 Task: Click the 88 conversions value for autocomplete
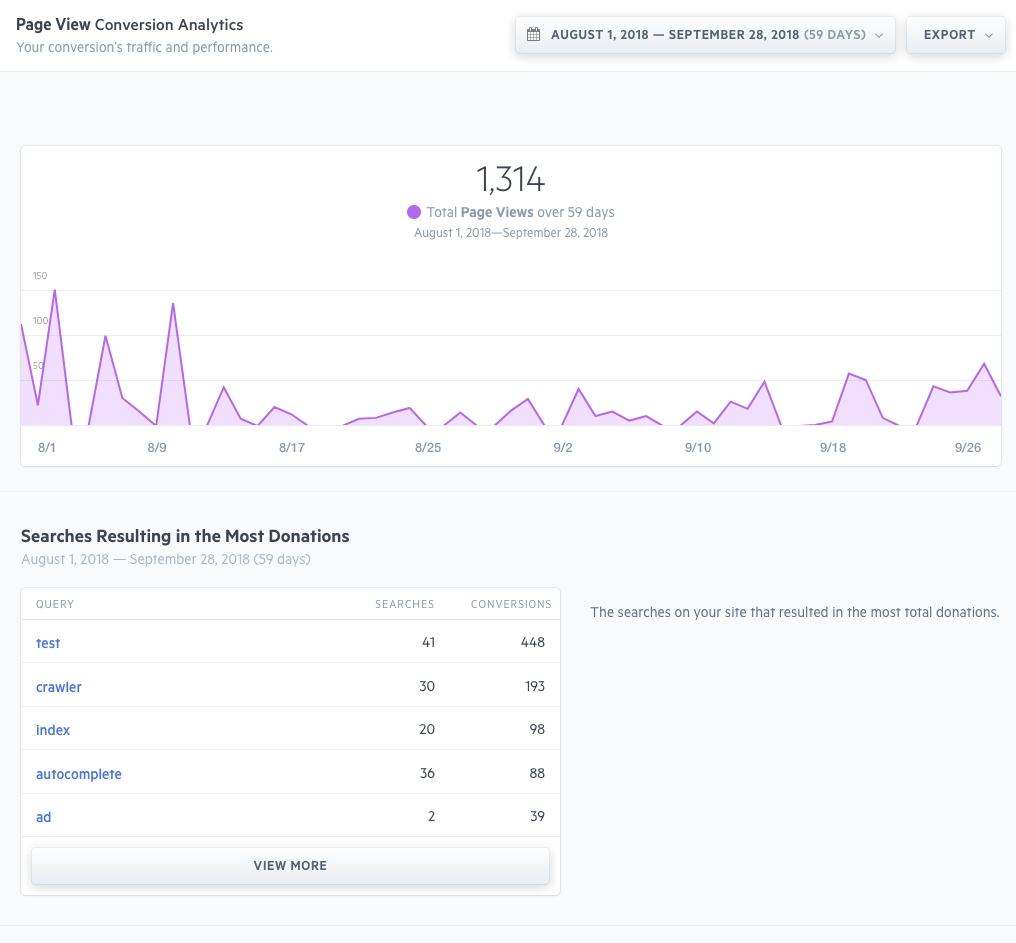[537, 773]
